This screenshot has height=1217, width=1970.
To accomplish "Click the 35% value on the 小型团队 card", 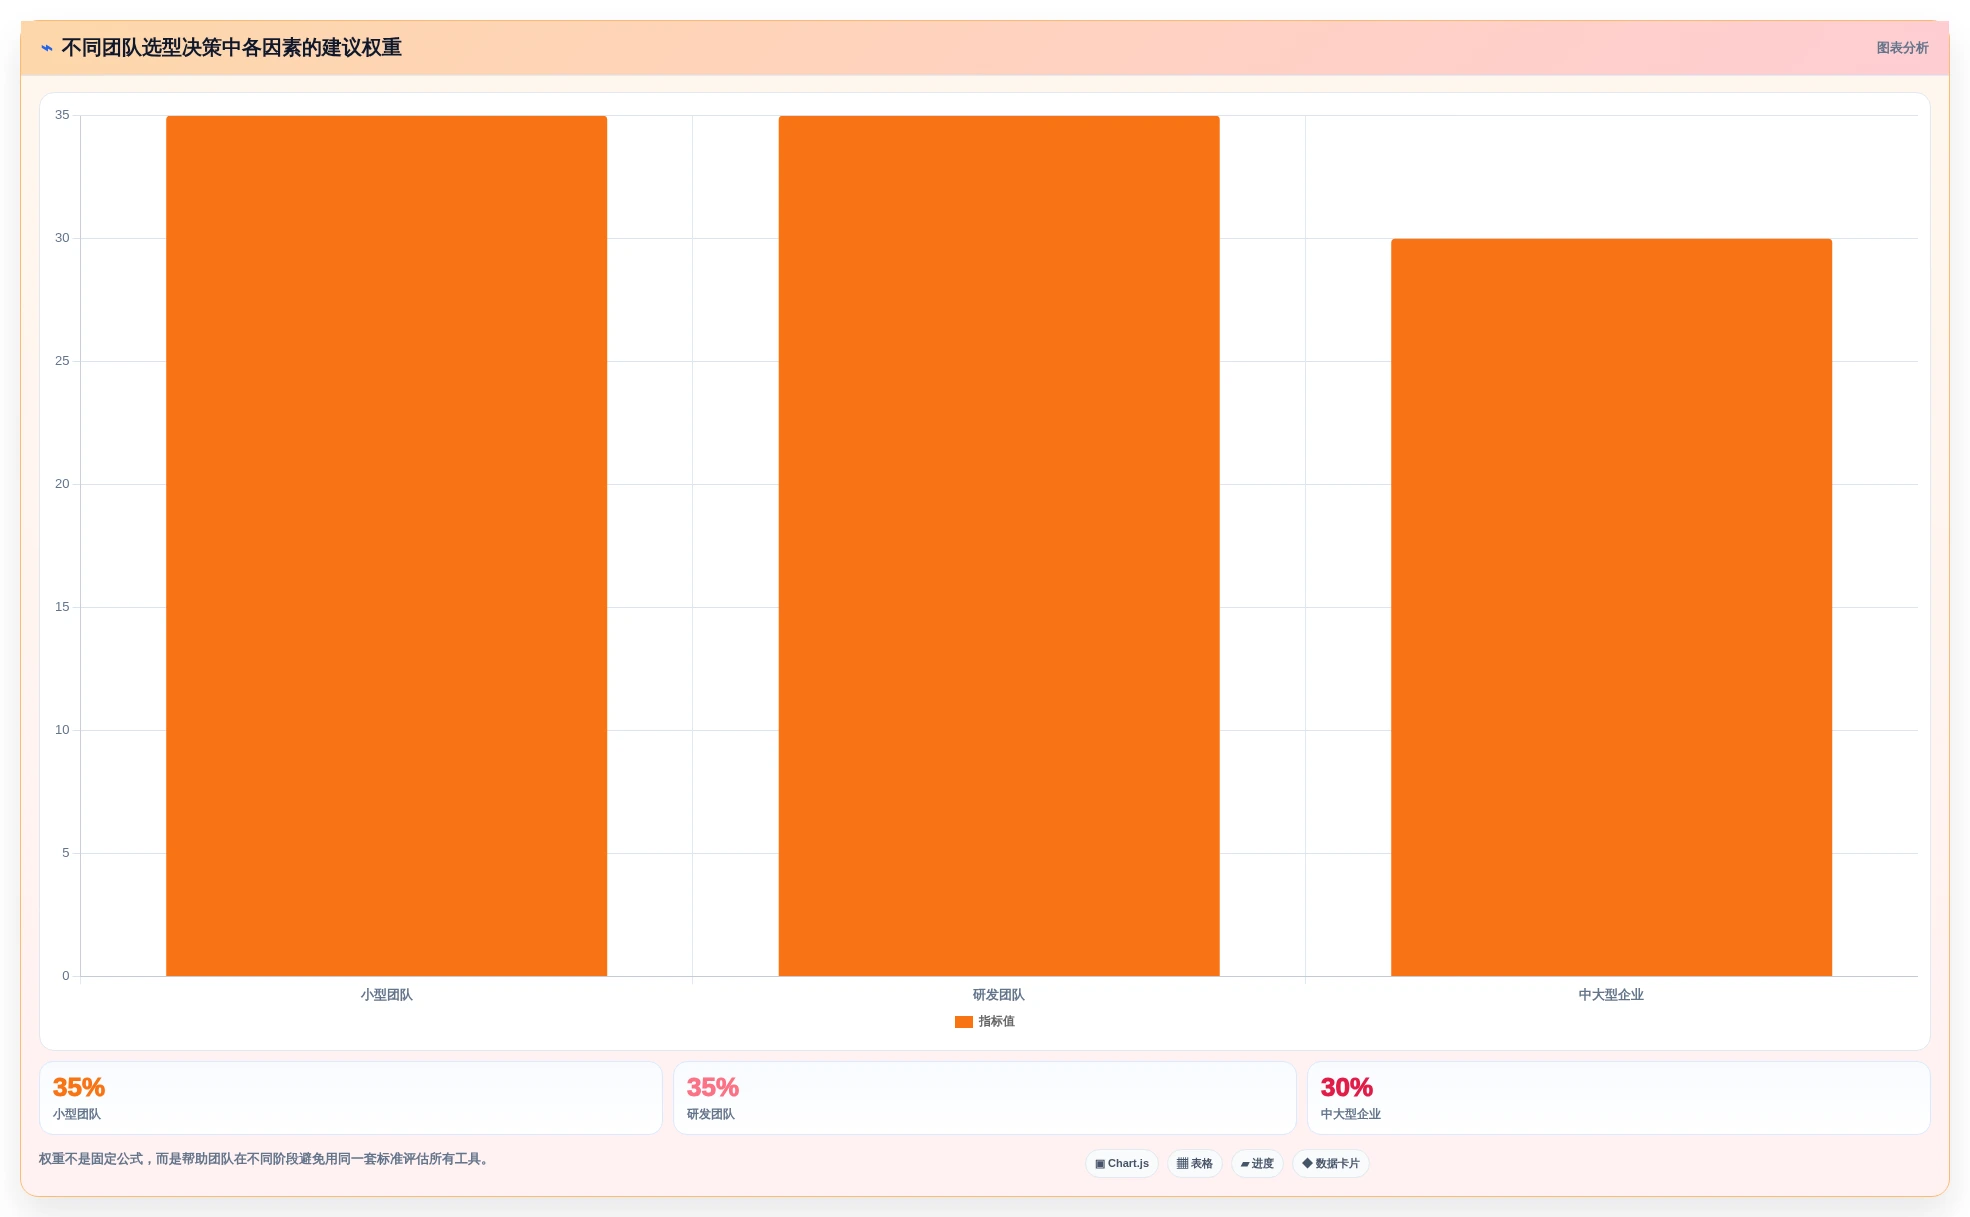I will click(x=79, y=1088).
